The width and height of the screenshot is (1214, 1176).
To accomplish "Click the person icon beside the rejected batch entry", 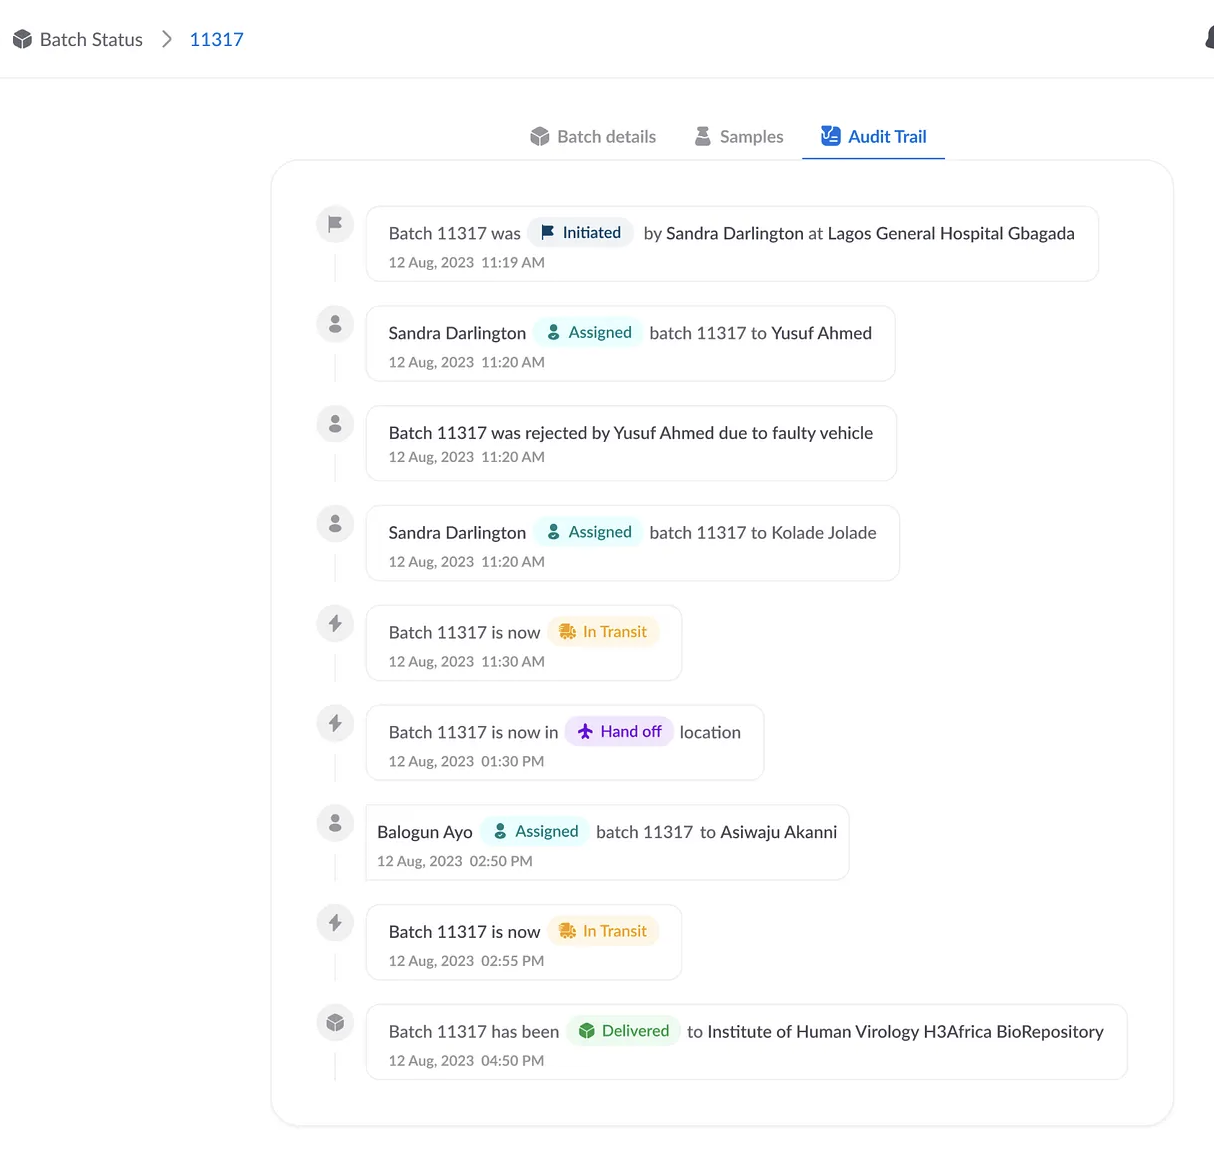I will pos(335,424).
